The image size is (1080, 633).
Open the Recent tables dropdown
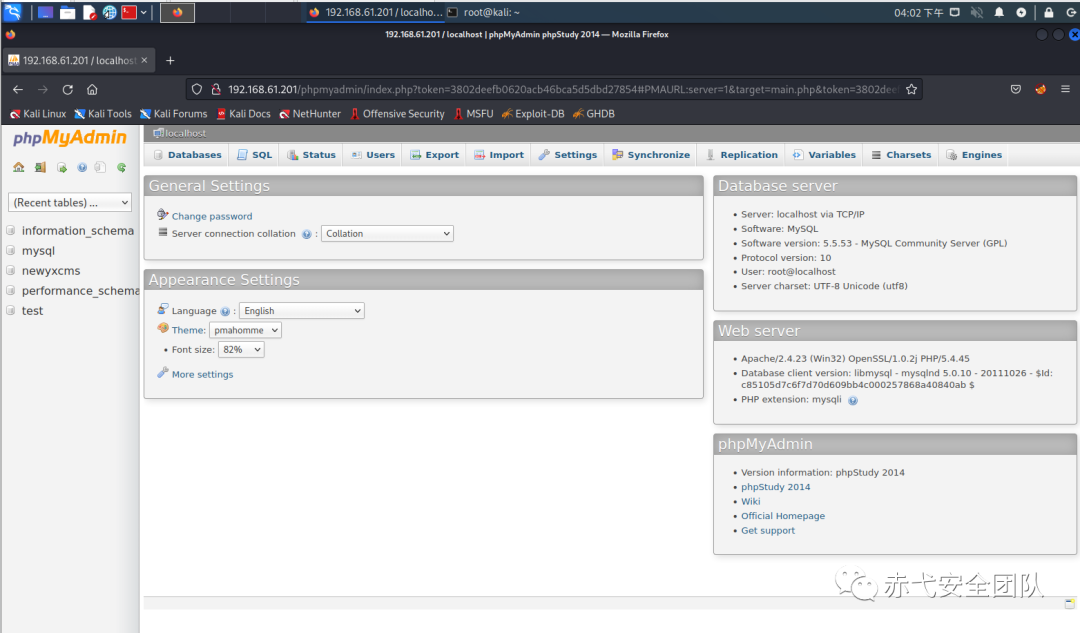tap(70, 203)
